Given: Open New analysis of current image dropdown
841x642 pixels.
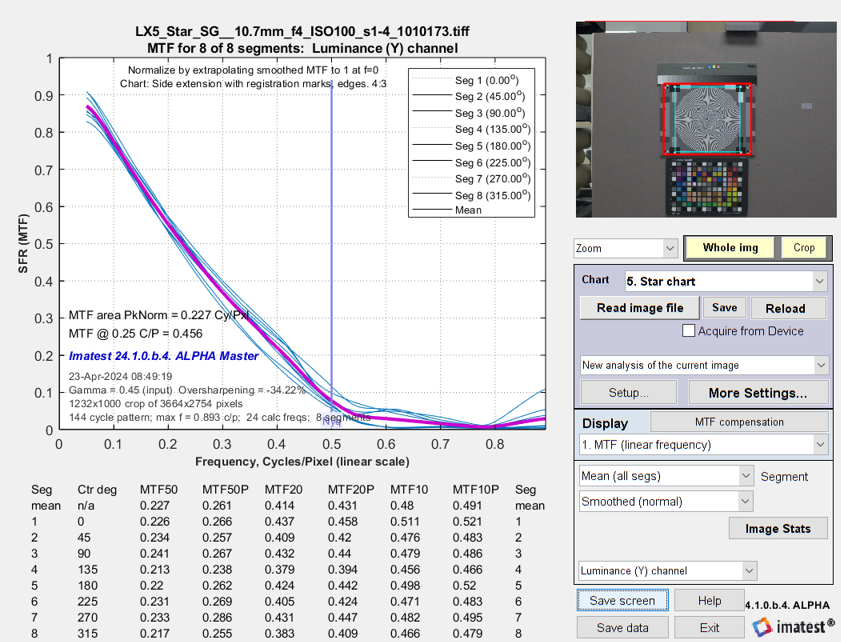Looking at the screenshot, I should click(x=704, y=365).
